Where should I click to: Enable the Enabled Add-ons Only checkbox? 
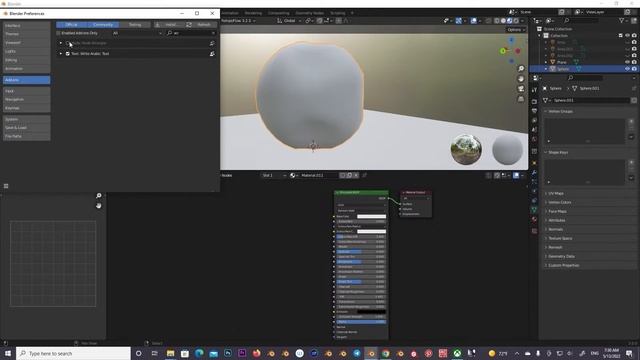coord(58,33)
